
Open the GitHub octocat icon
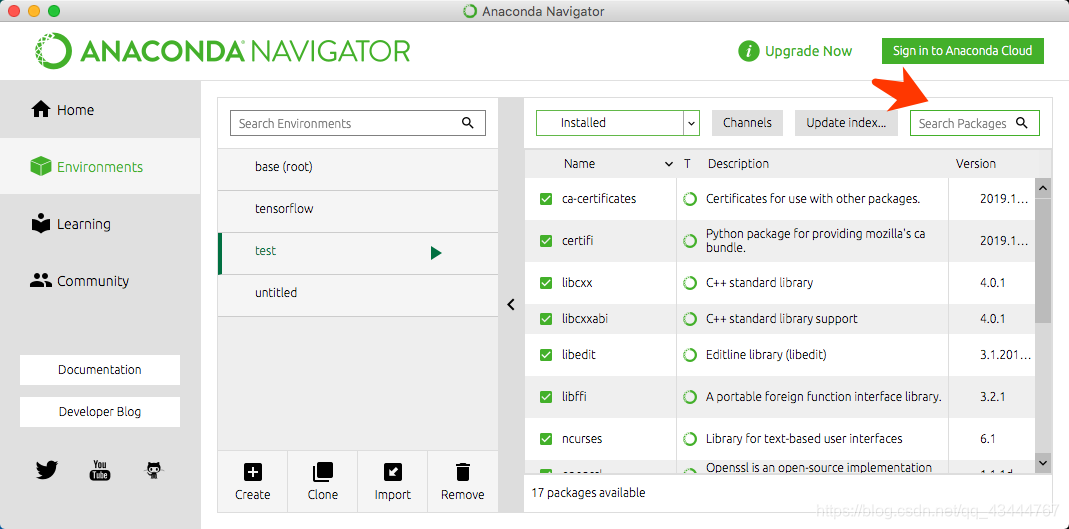(155, 470)
